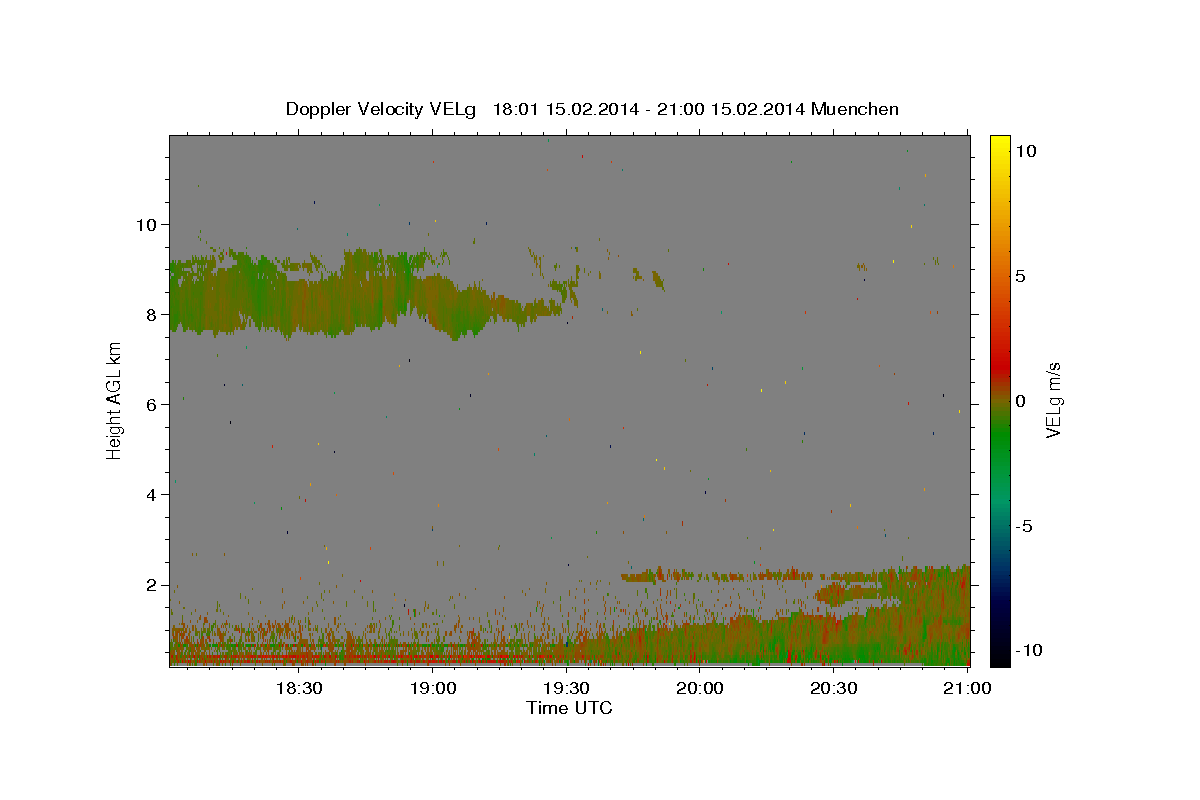Click the height axis label 10

(145, 224)
